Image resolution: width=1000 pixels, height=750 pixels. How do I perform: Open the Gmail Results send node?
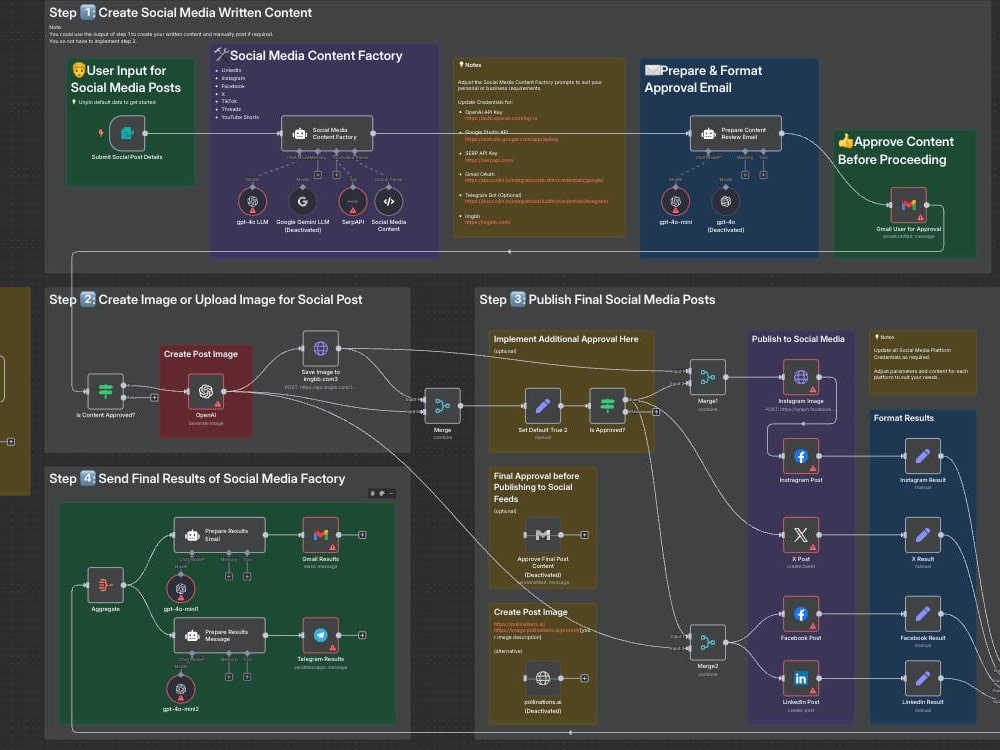point(321,534)
